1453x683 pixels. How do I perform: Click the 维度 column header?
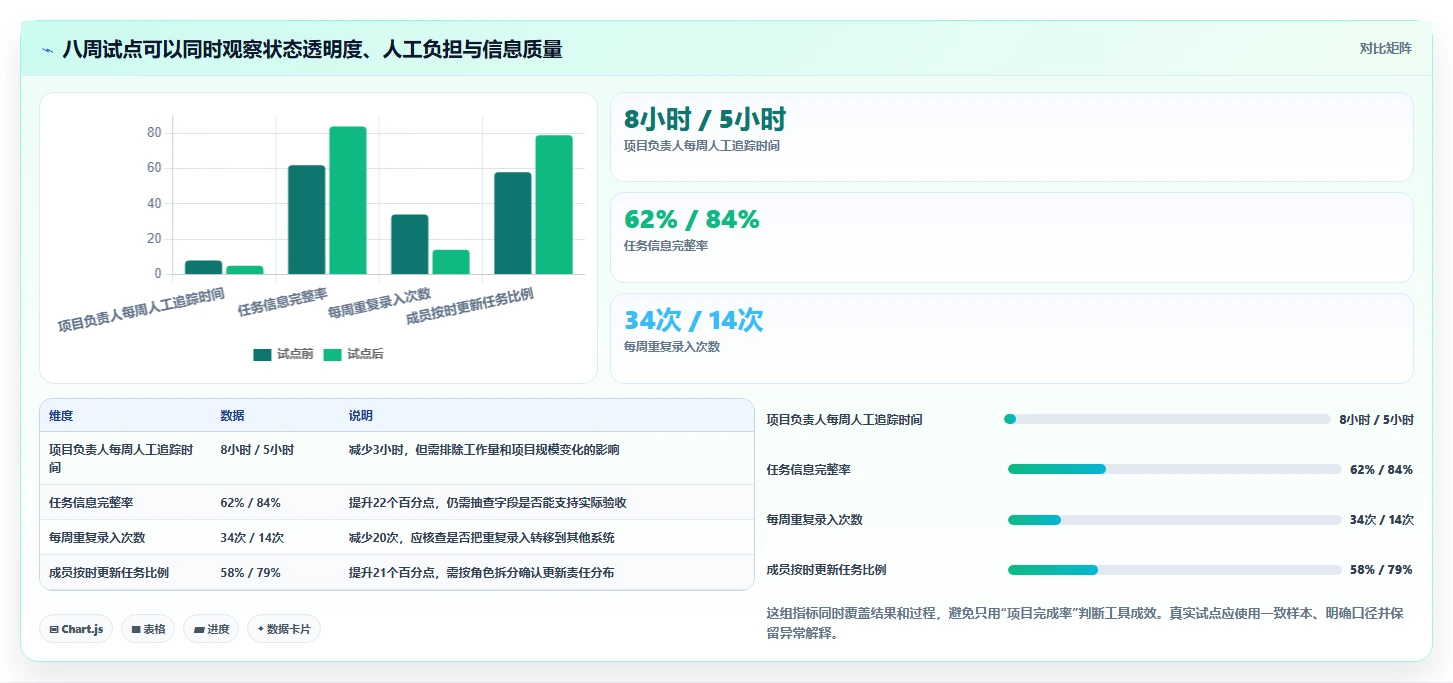point(61,416)
